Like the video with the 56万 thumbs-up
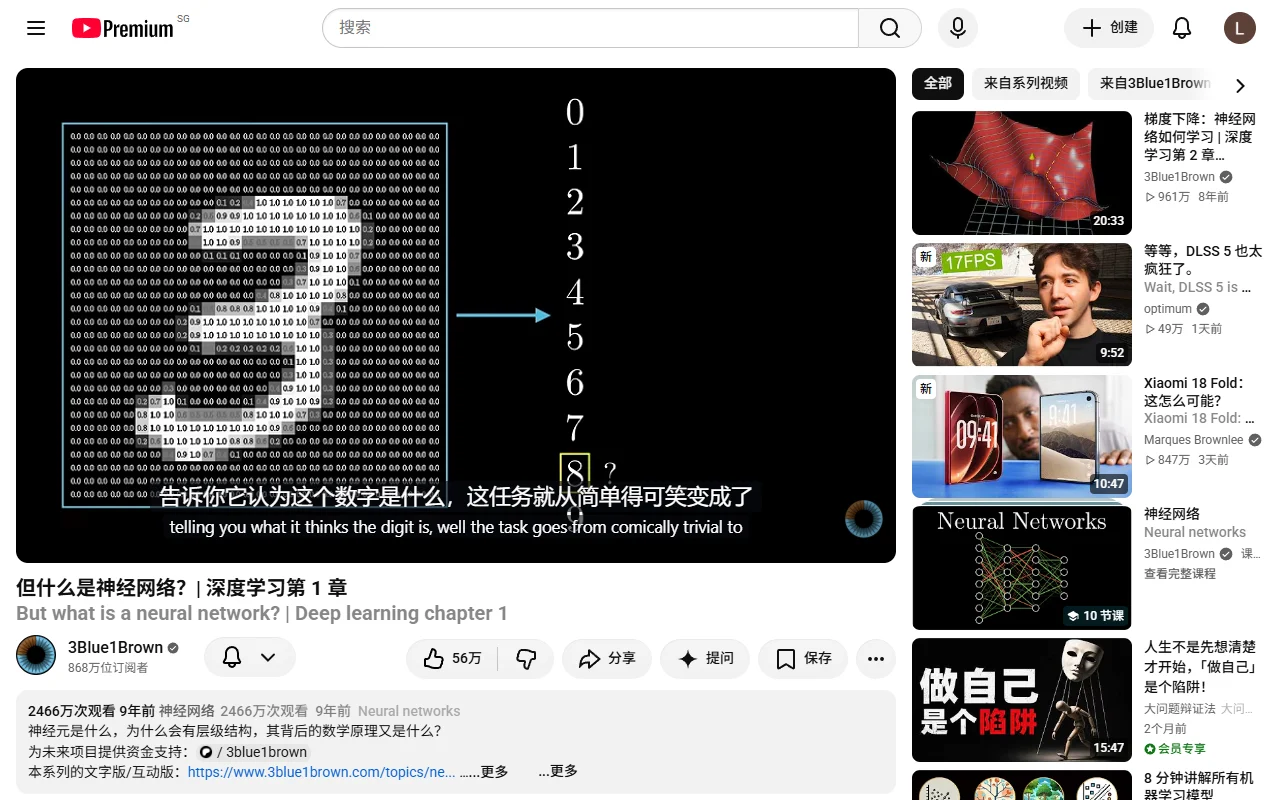 click(452, 658)
